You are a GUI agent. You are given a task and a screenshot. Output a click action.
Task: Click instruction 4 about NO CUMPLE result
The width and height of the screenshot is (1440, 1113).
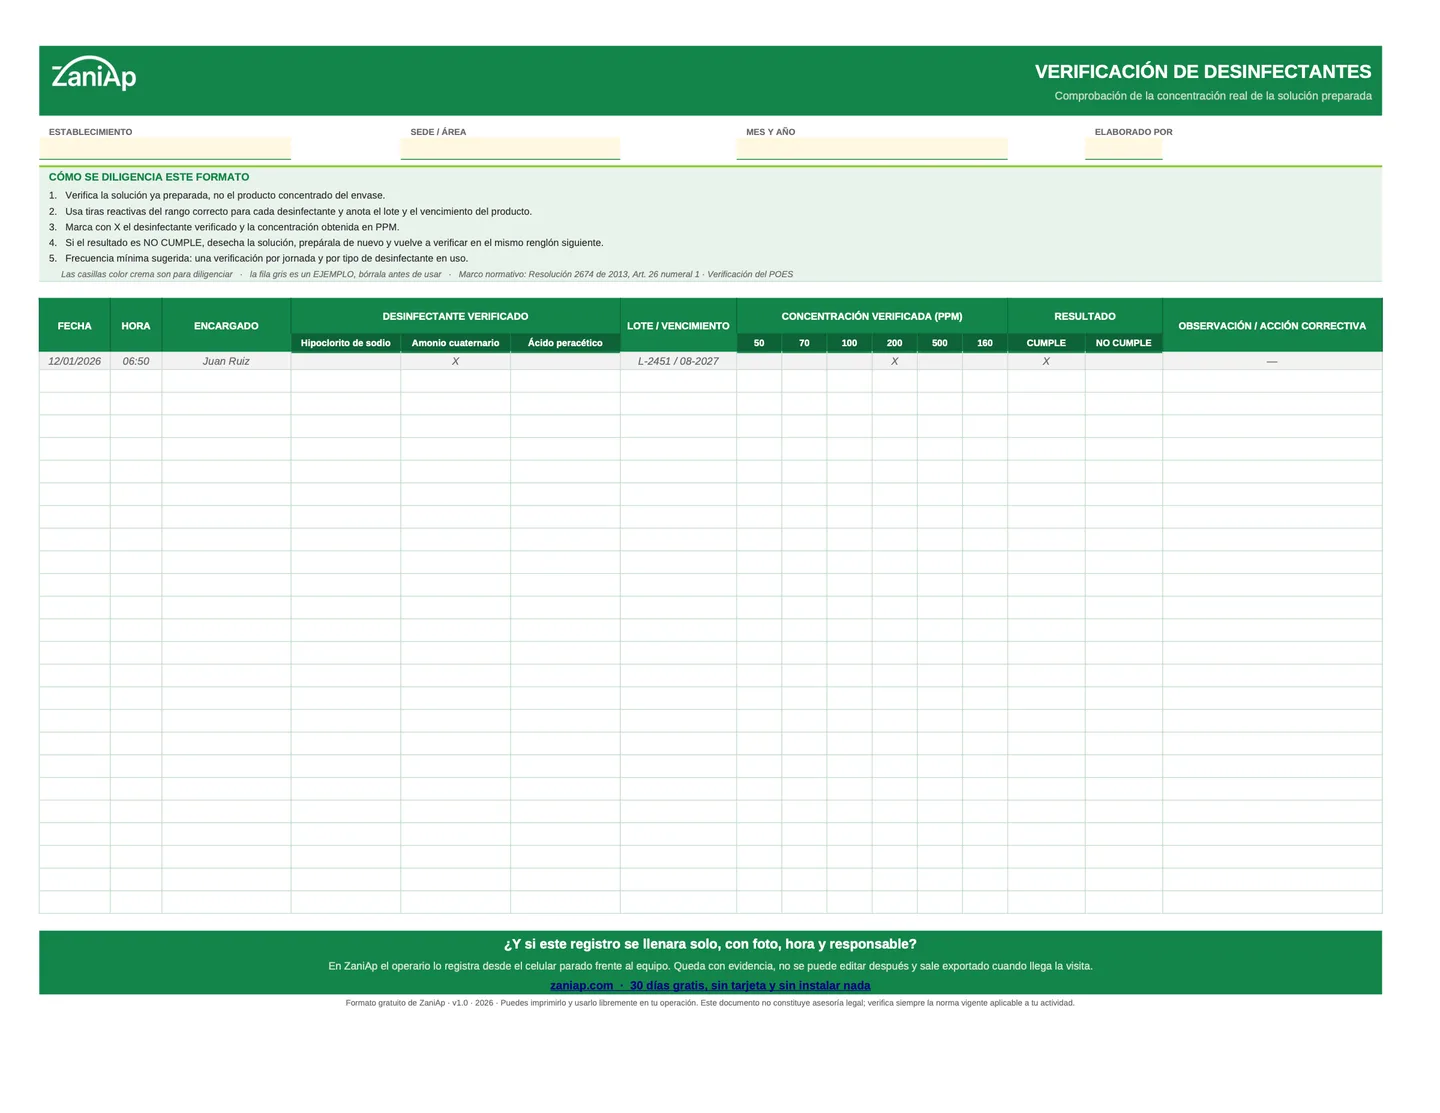(x=326, y=243)
